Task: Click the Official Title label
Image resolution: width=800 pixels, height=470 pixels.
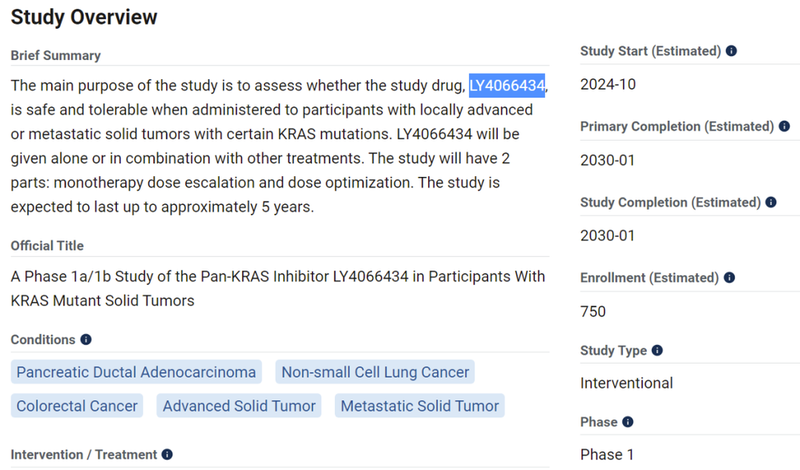Action: pos(47,246)
